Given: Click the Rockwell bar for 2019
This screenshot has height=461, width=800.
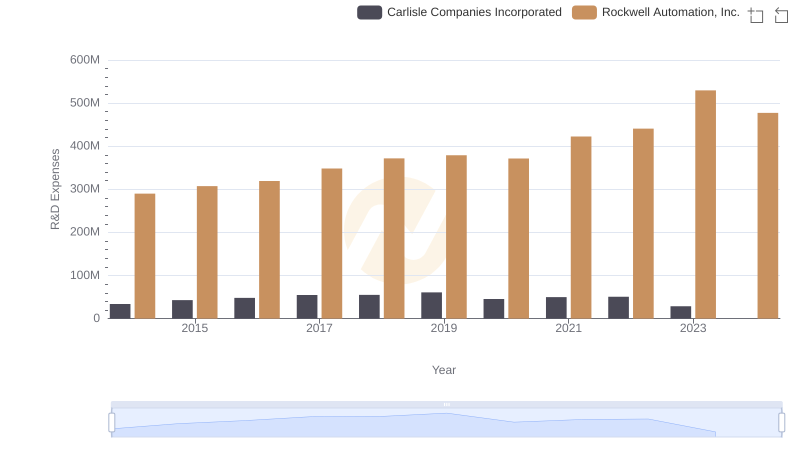Looking at the screenshot, I should pyautogui.click(x=456, y=237).
